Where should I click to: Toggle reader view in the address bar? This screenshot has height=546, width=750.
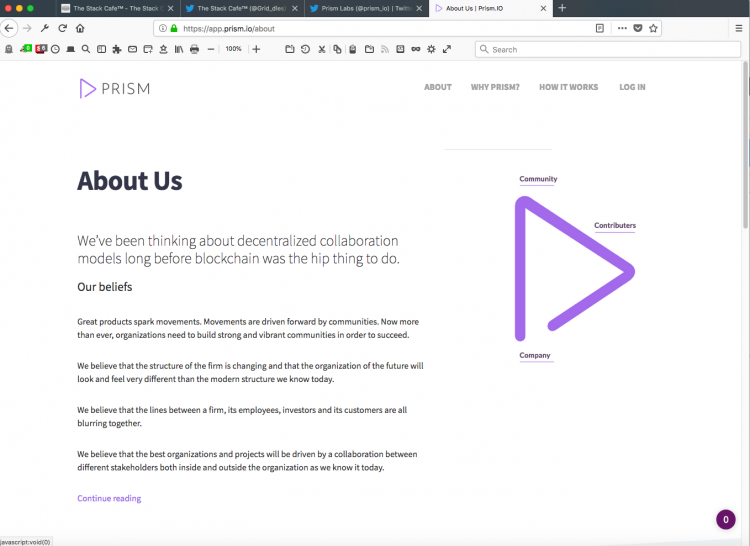[x=600, y=28]
